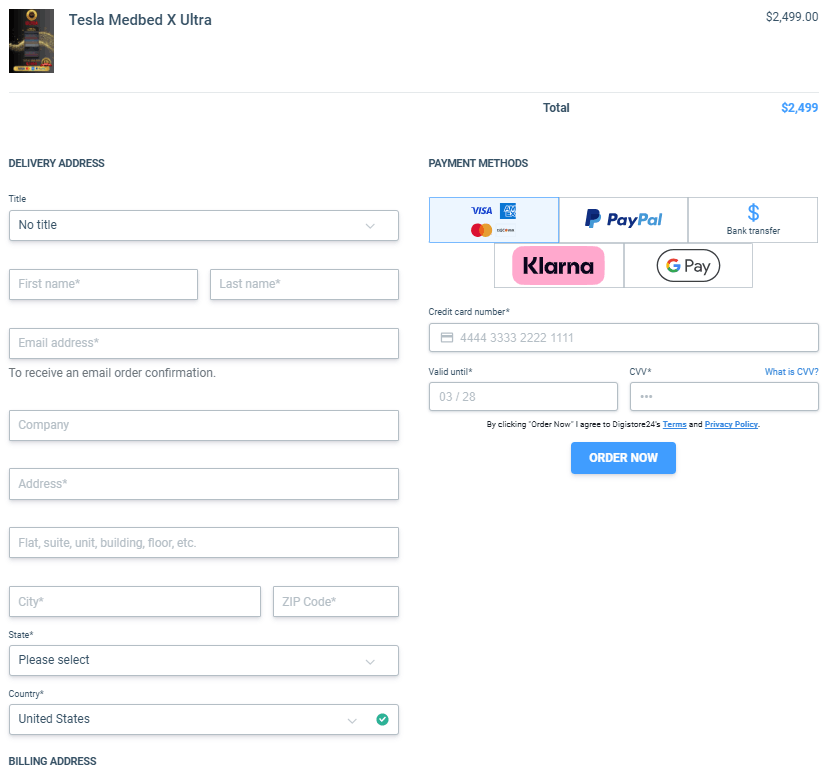834x771 pixels.
Task: Click the CVV input field
Action: [x=724, y=396]
